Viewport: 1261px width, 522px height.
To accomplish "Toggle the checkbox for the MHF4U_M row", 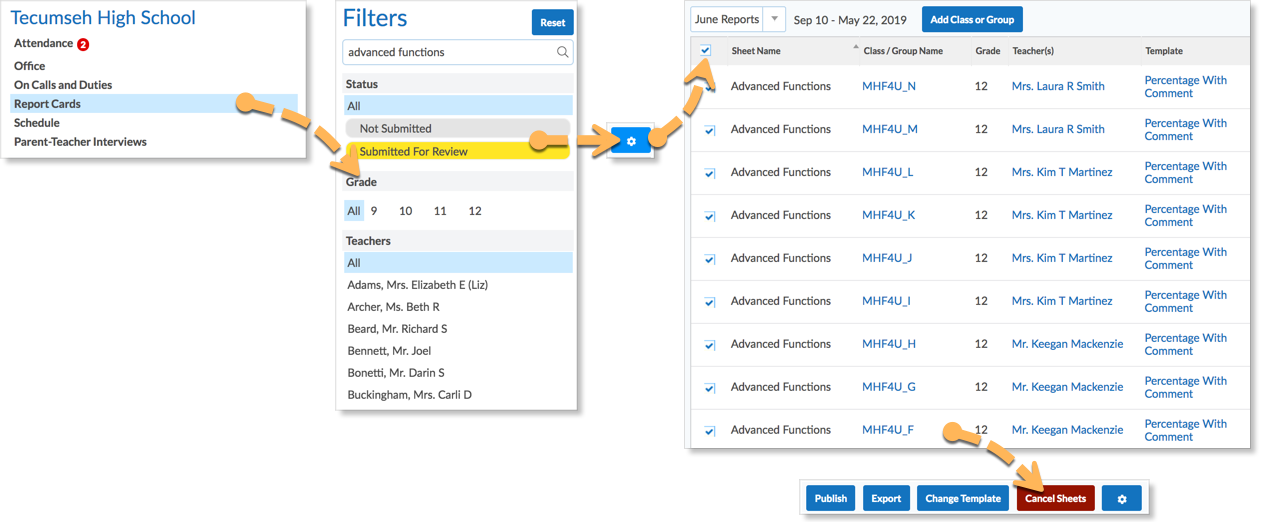I will pyautogui.click(x=710, y=130).
